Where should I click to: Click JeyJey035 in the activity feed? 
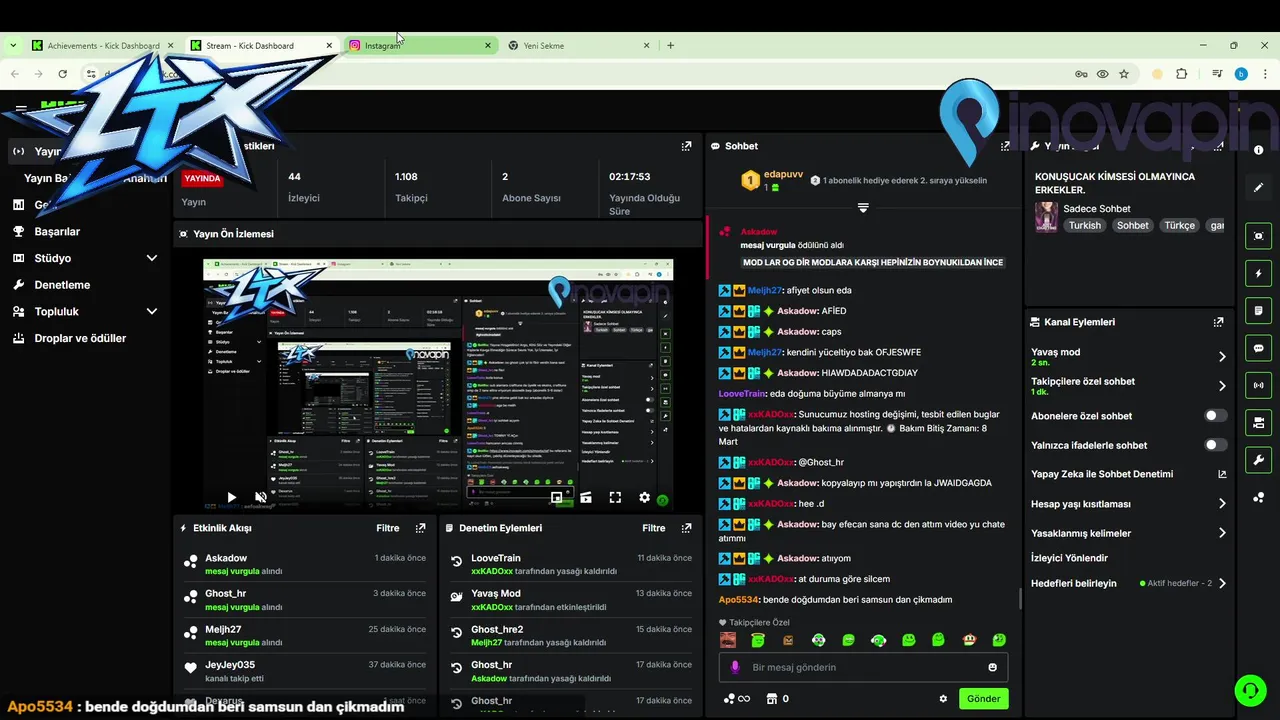click(230, 665)
